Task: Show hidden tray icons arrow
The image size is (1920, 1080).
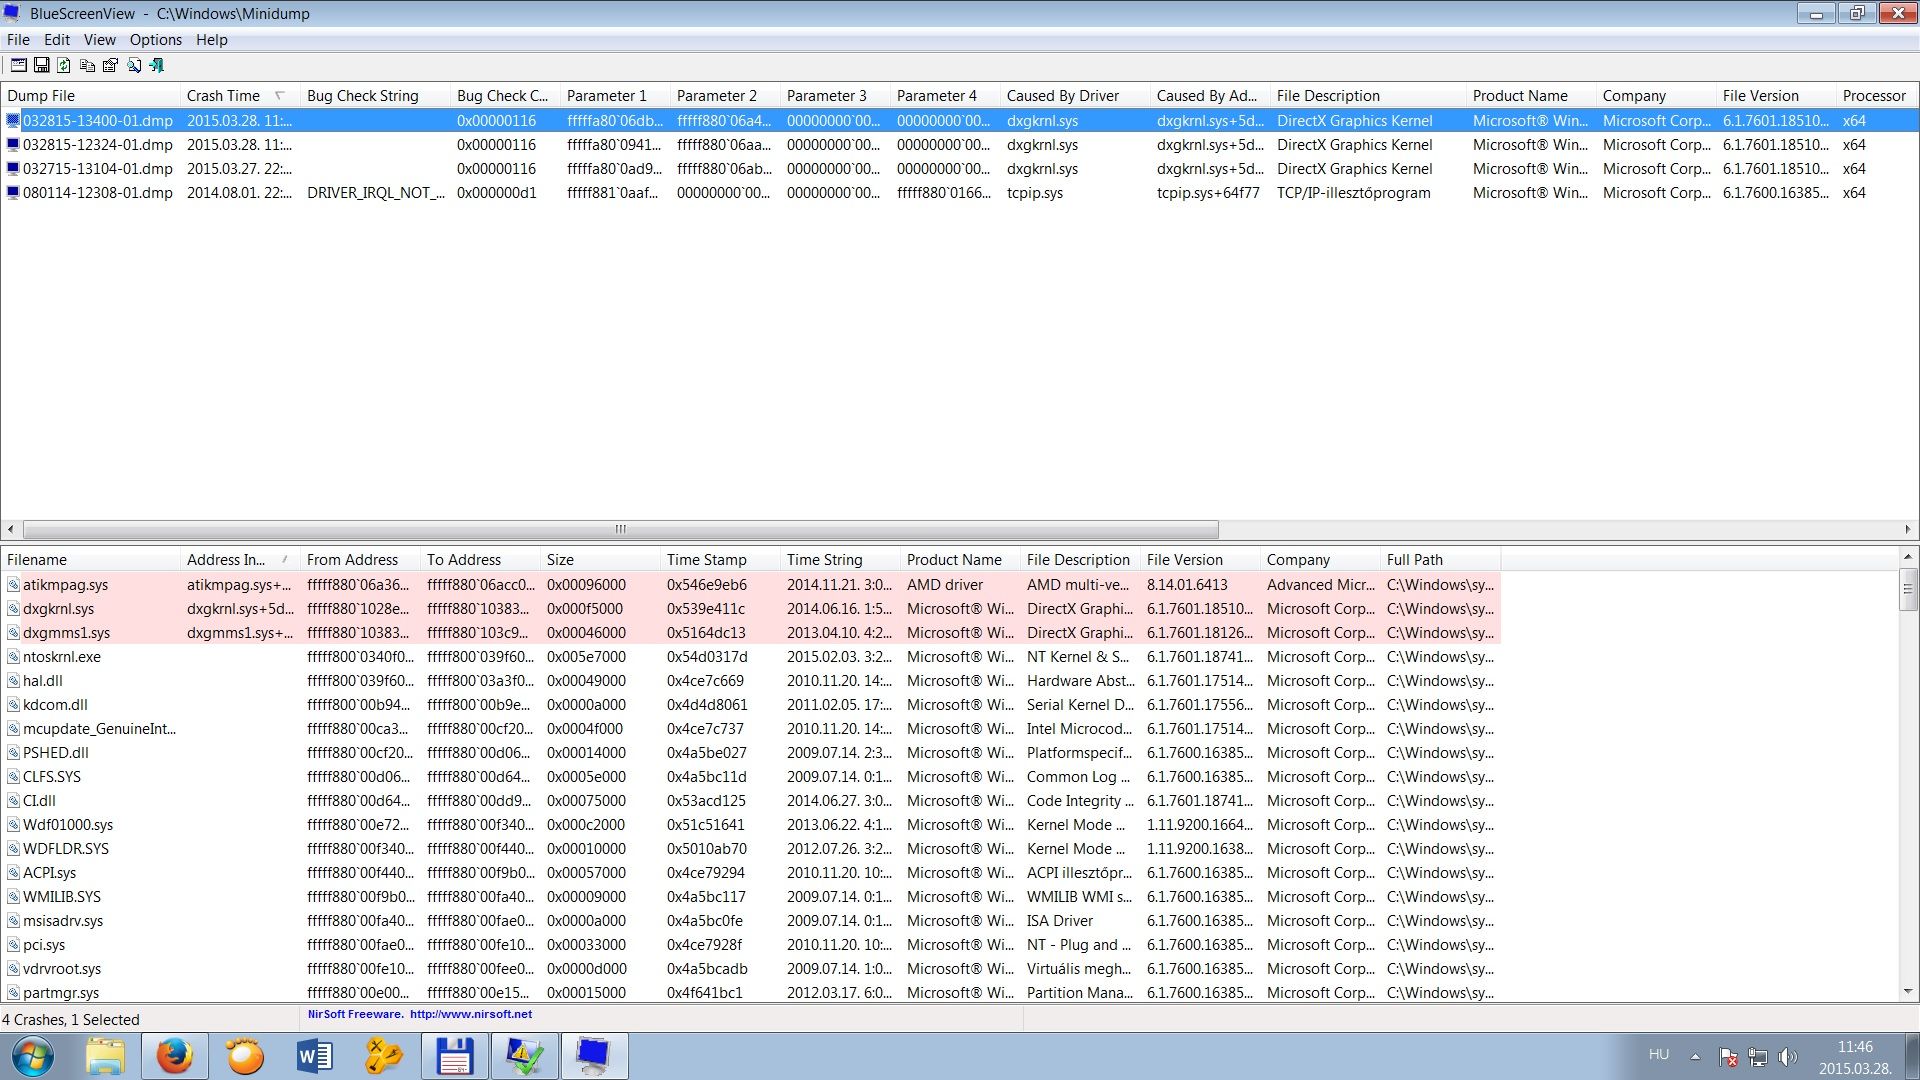Action: click(1695, 1056)
